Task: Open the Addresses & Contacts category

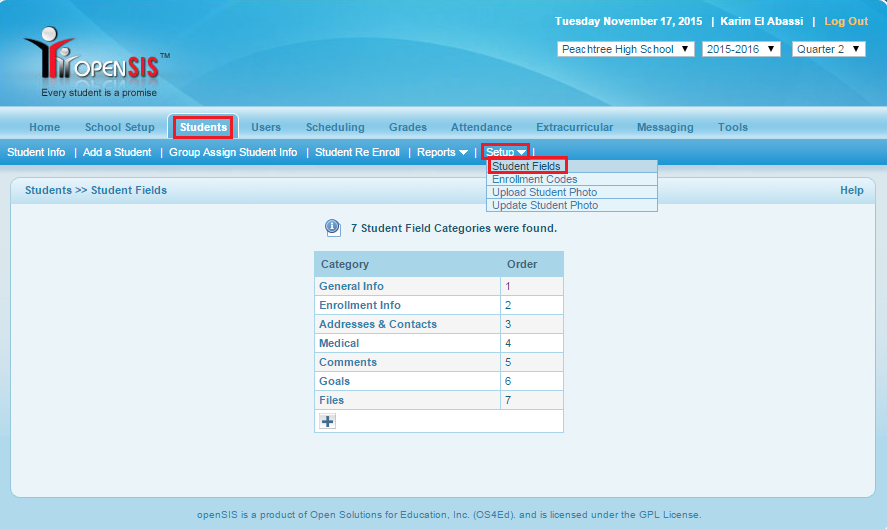Action: point(377,324)
